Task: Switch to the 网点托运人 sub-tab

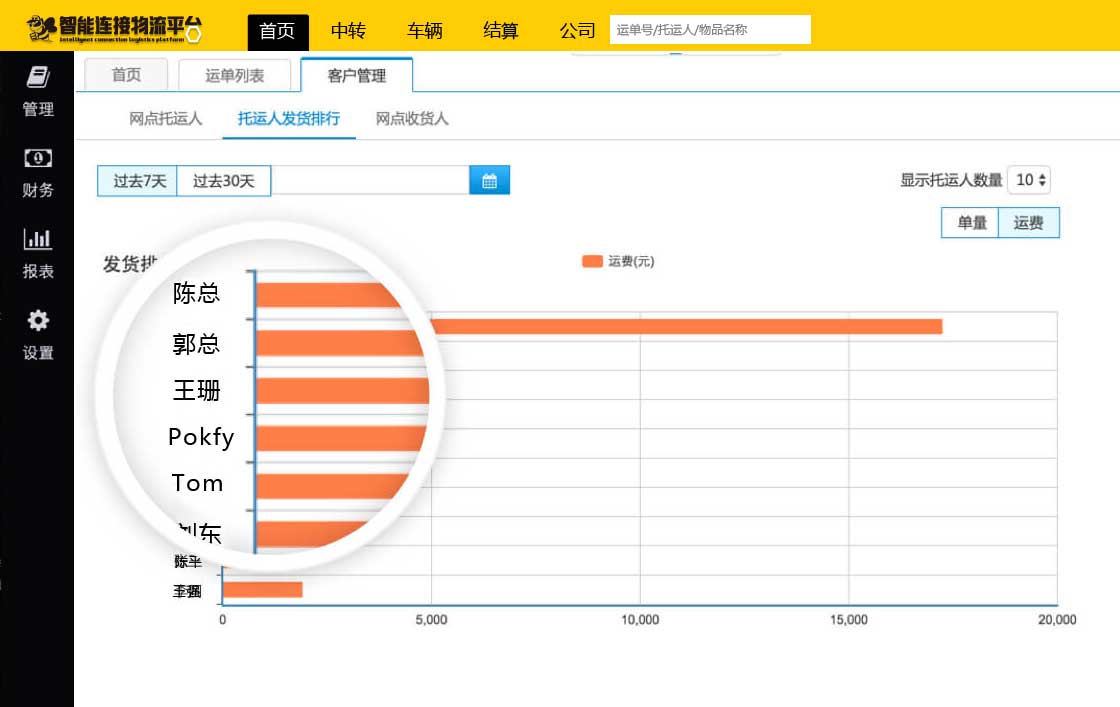Action: (x=166, y=119)
